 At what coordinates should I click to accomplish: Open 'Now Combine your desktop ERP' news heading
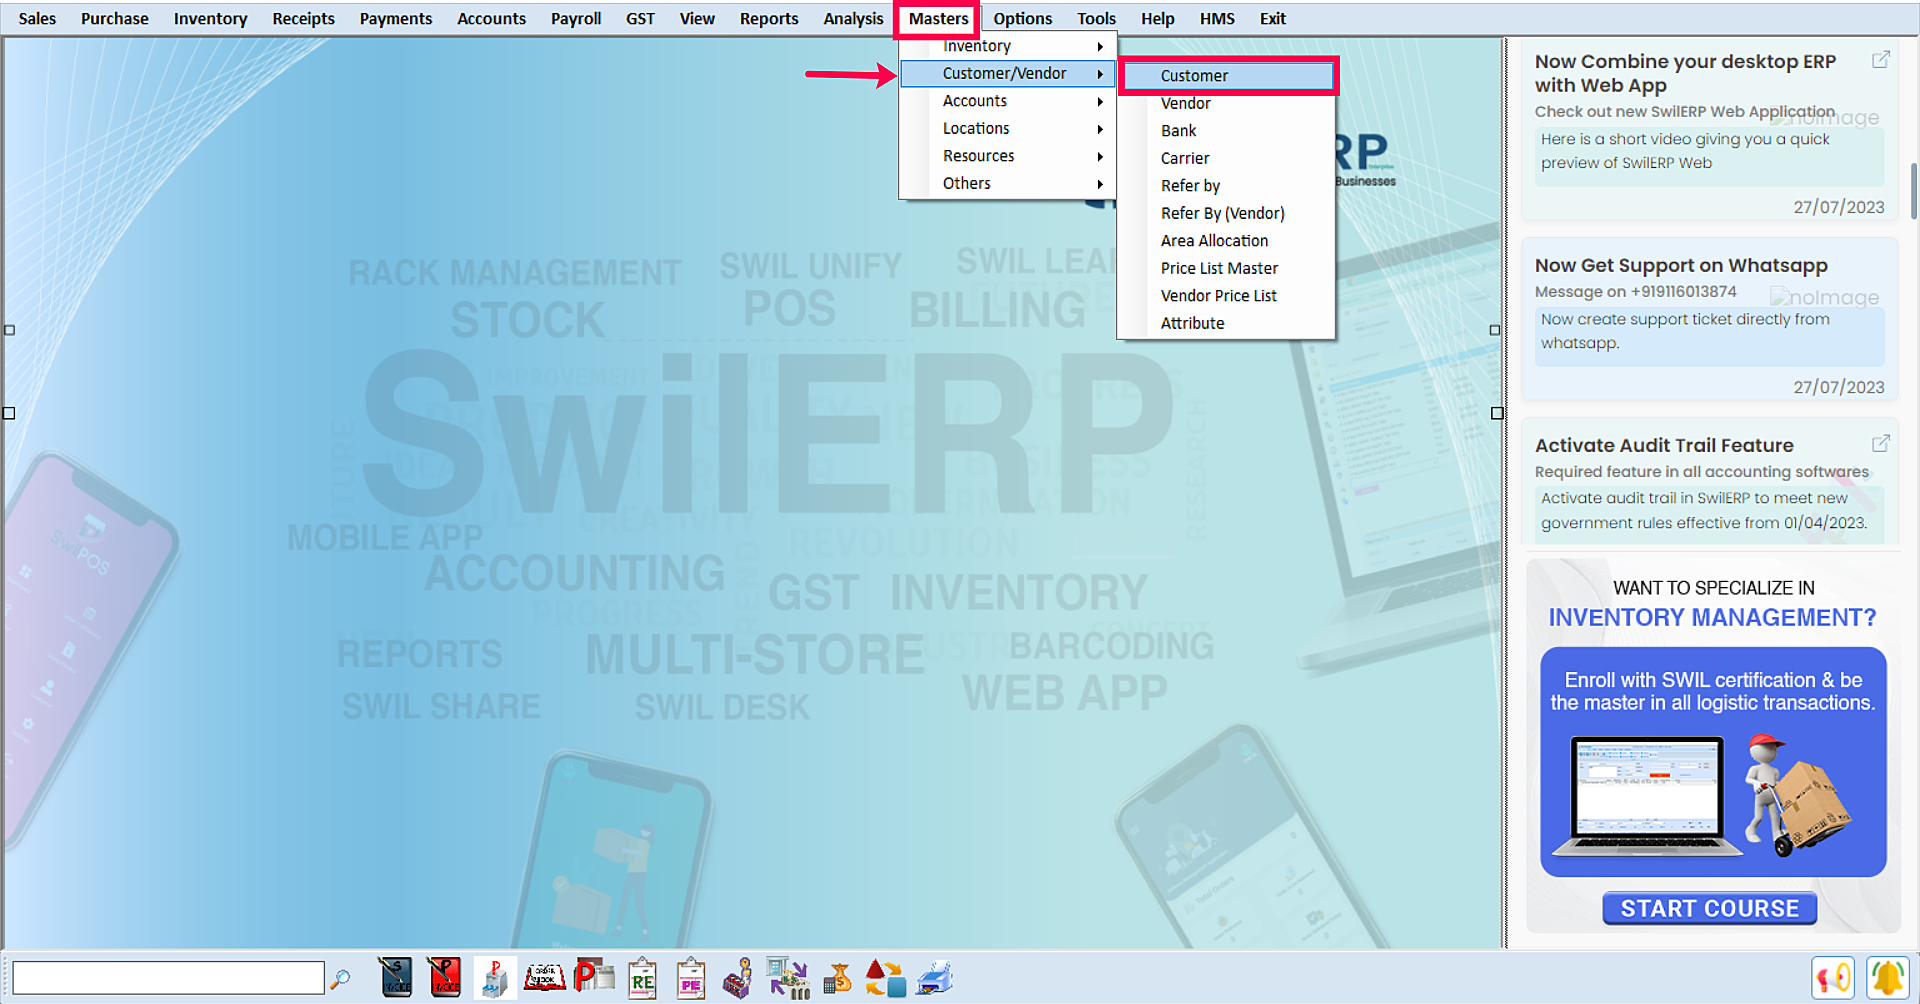(x=1685, y=73)
